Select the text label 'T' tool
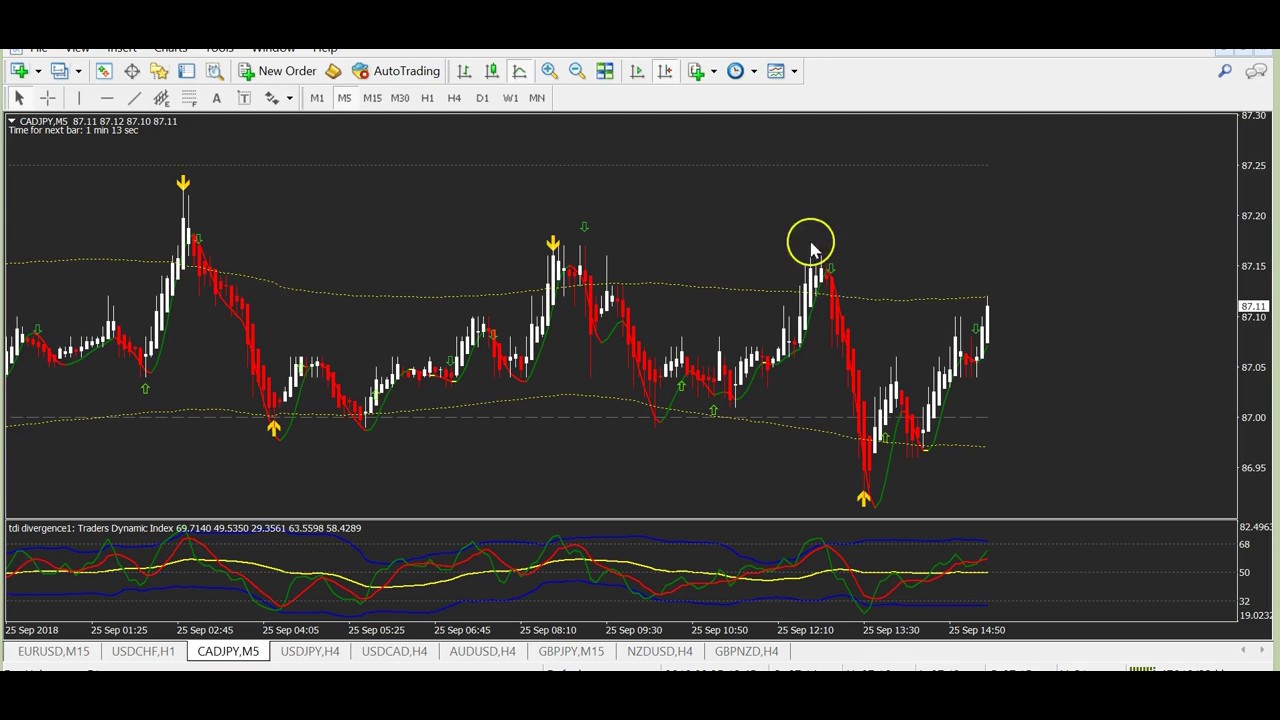 click(x=244, y=98)
